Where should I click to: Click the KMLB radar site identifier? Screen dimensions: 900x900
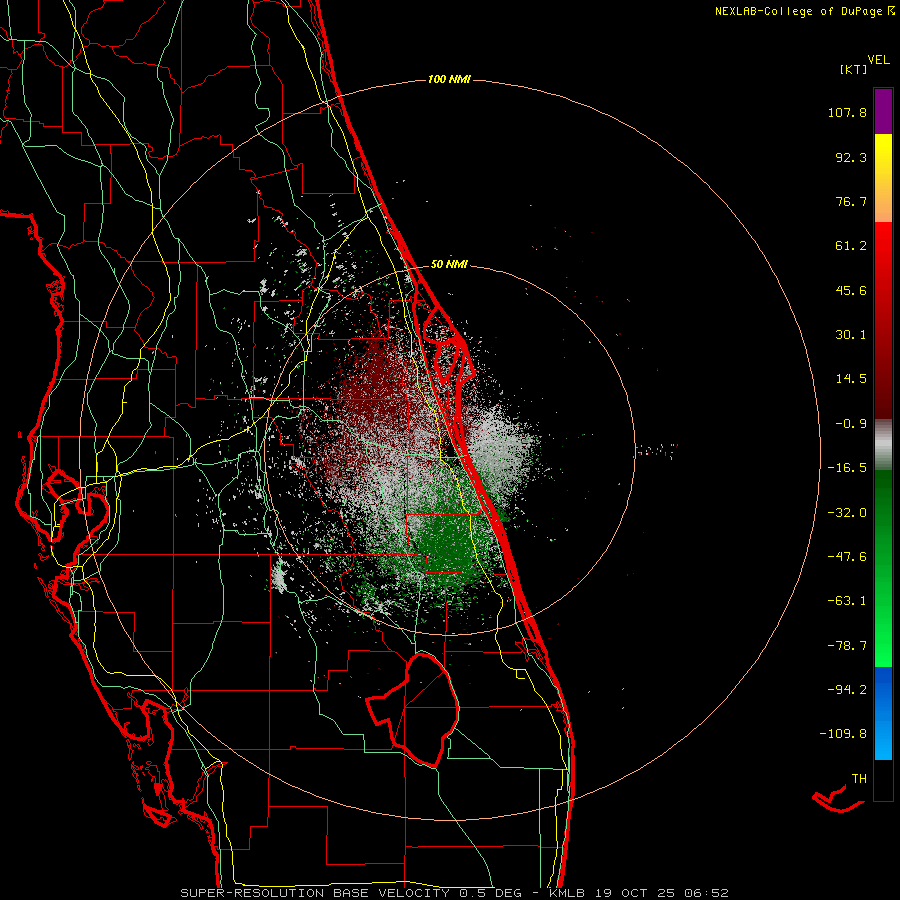coord(568,893)
